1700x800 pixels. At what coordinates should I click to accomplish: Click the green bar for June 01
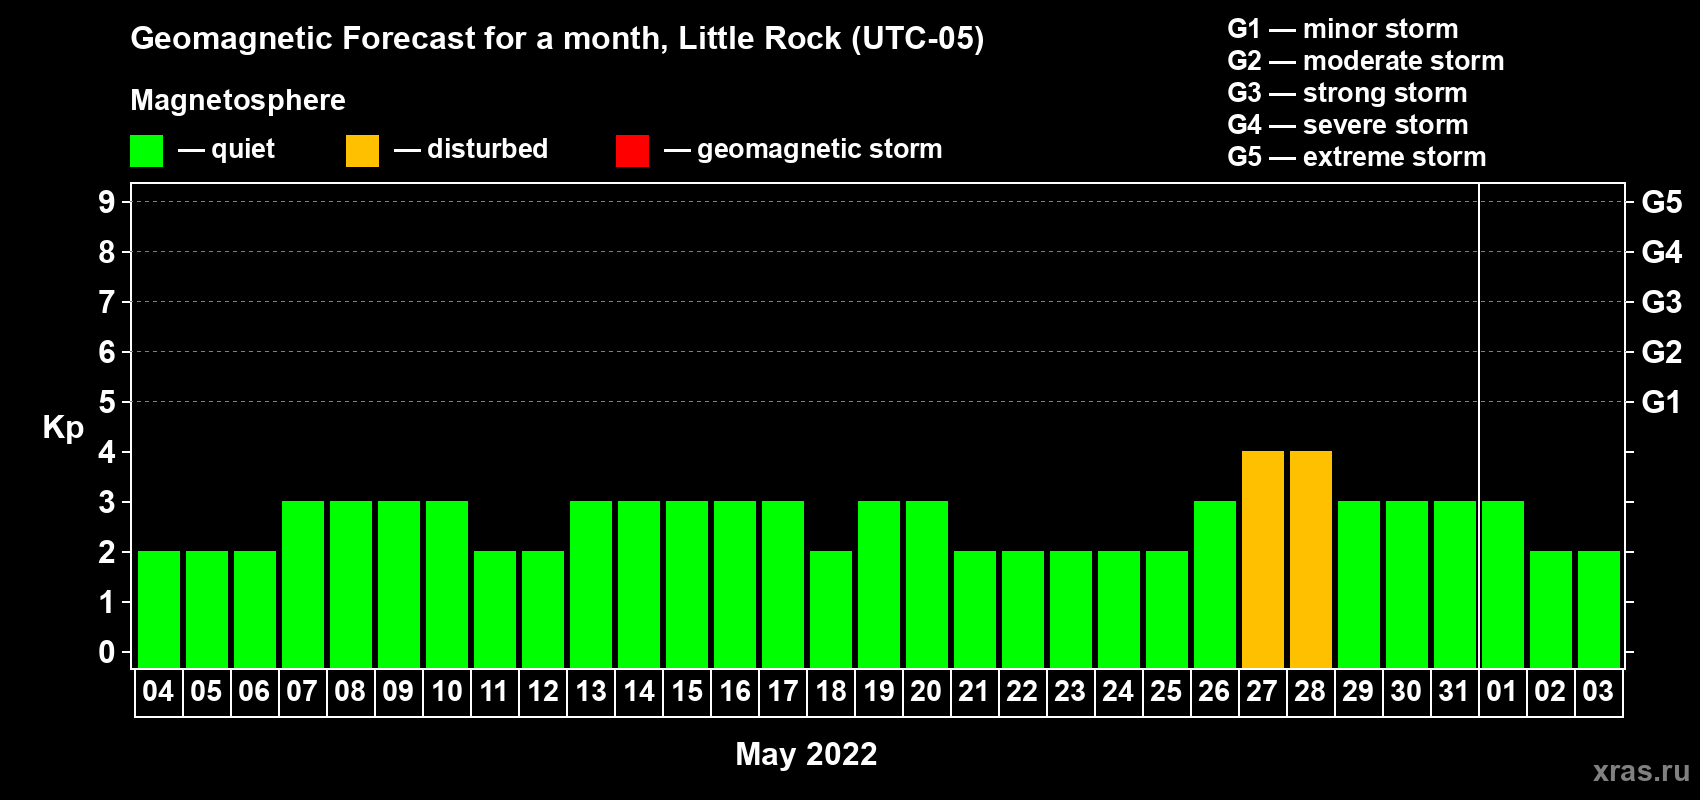(x=1503, y=584)
